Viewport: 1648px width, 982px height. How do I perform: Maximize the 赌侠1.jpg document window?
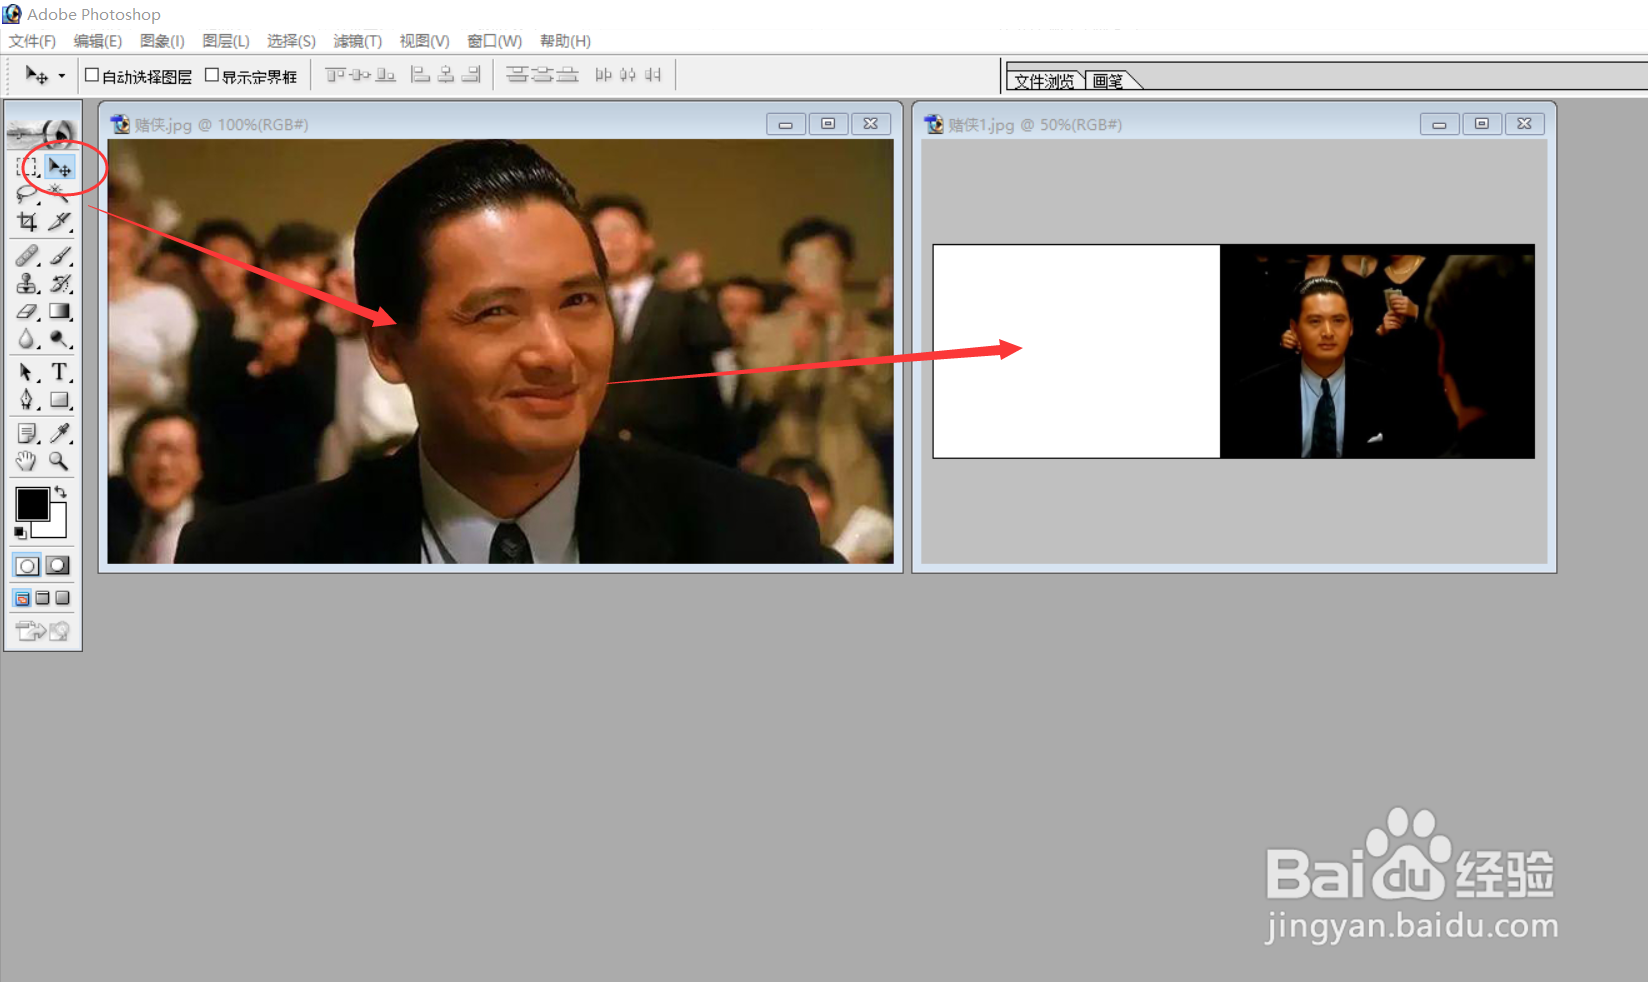tap(1481, 124)
